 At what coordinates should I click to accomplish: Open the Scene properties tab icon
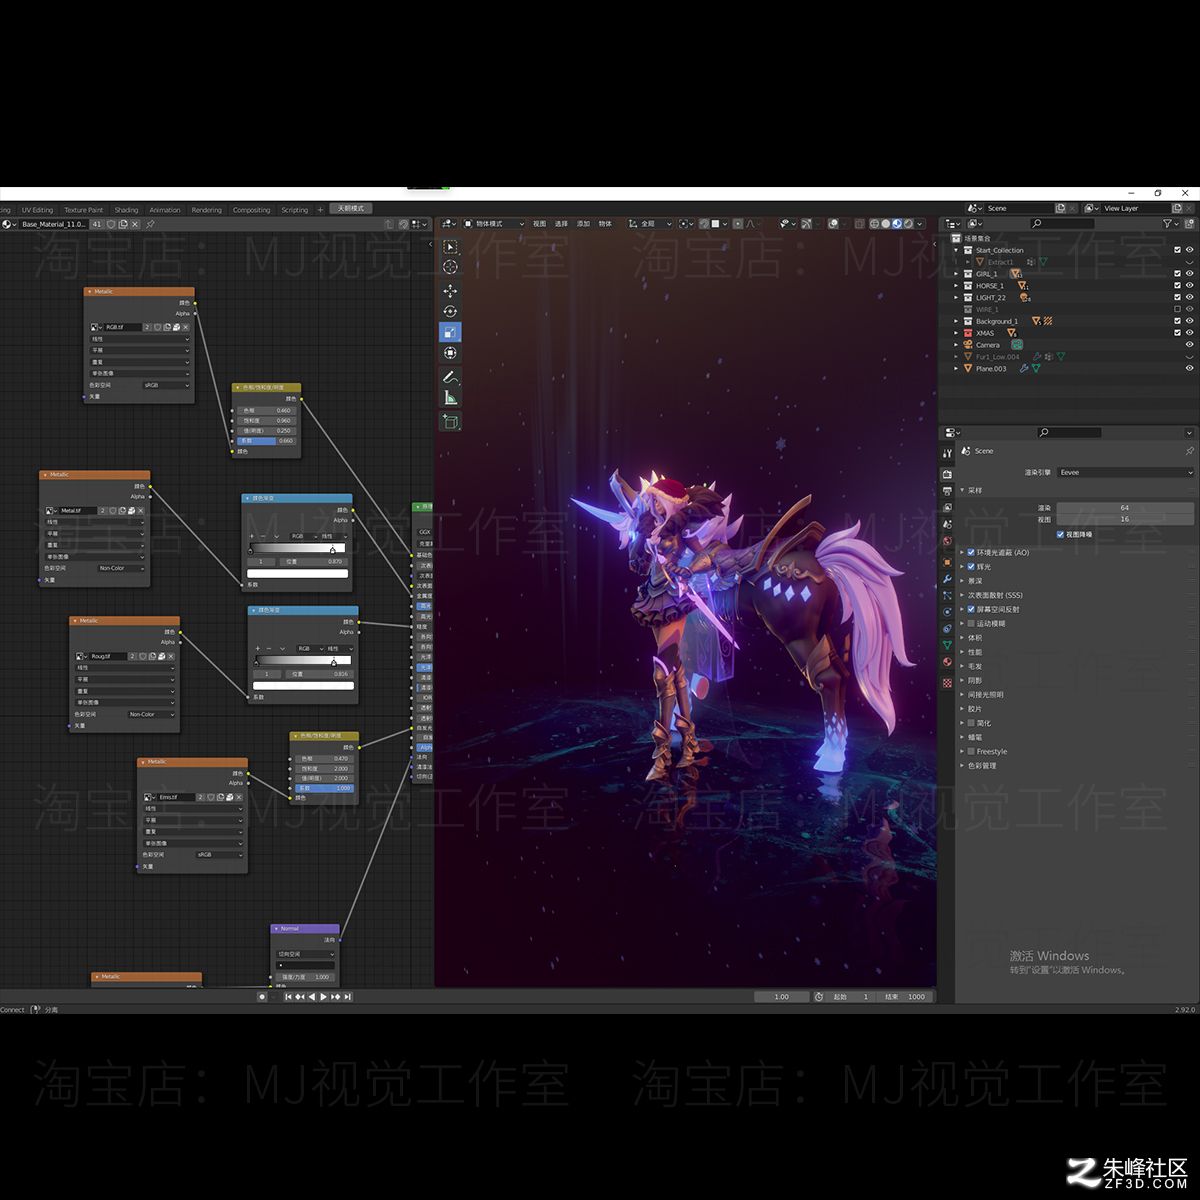(947, 525)
